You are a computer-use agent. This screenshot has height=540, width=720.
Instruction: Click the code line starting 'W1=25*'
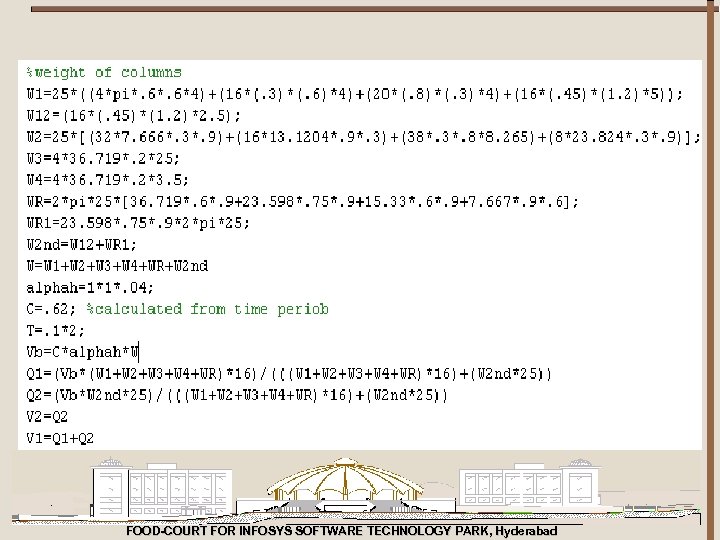[354, 94]
